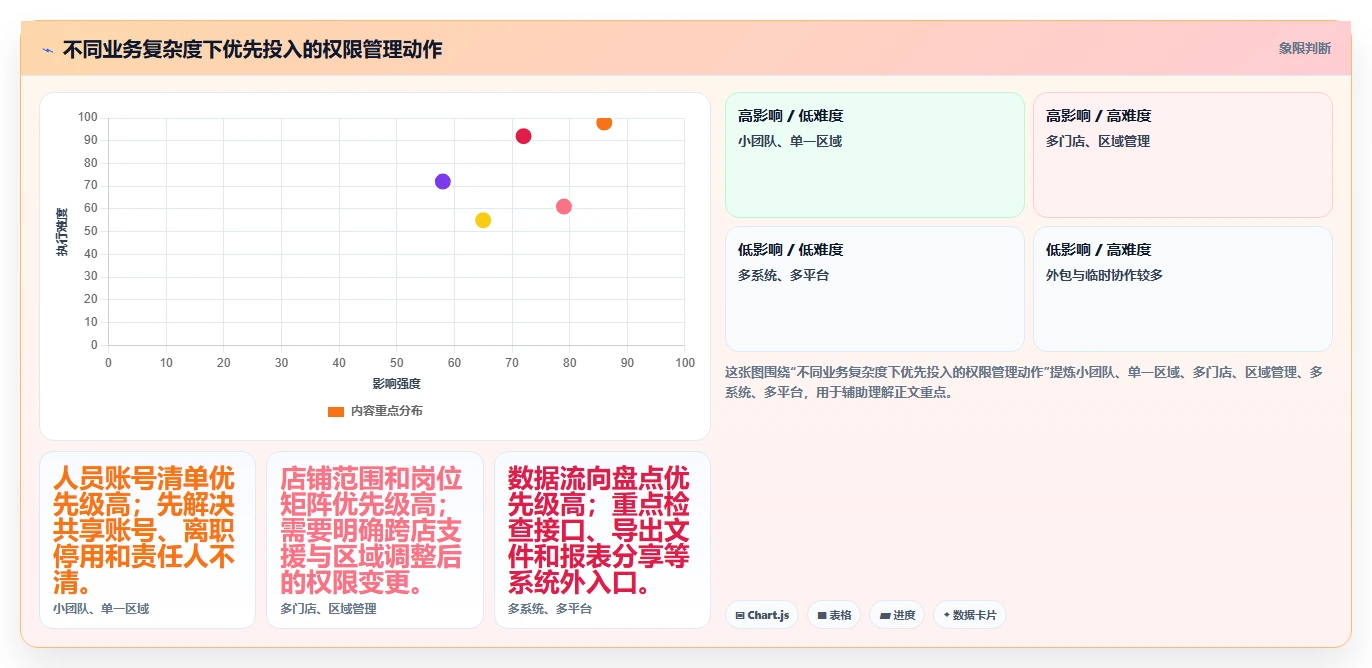Click 多门店、区域管理 under the pink card
This screenshot has width=1372, height=668.
point(328,608)
